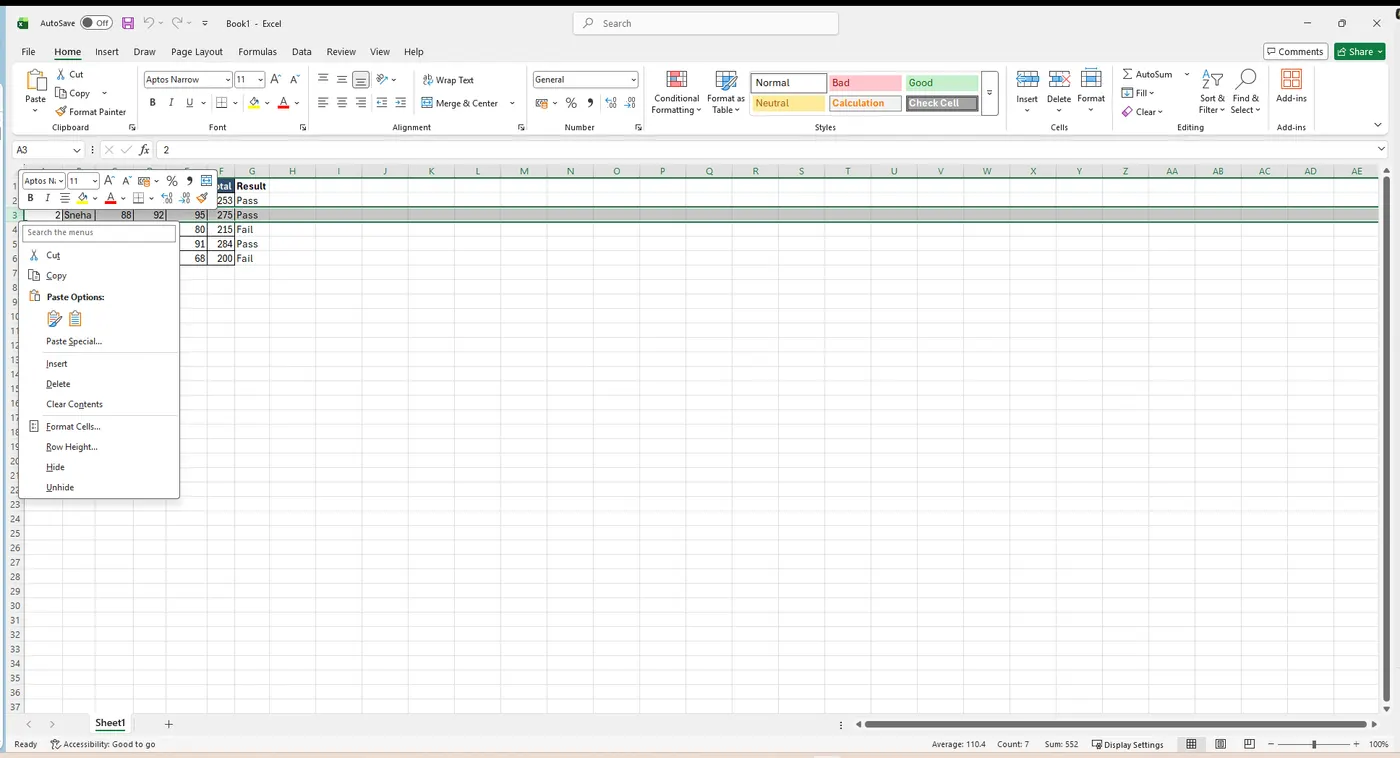Toggle Italic in the mini toolbar

[47, 198]
